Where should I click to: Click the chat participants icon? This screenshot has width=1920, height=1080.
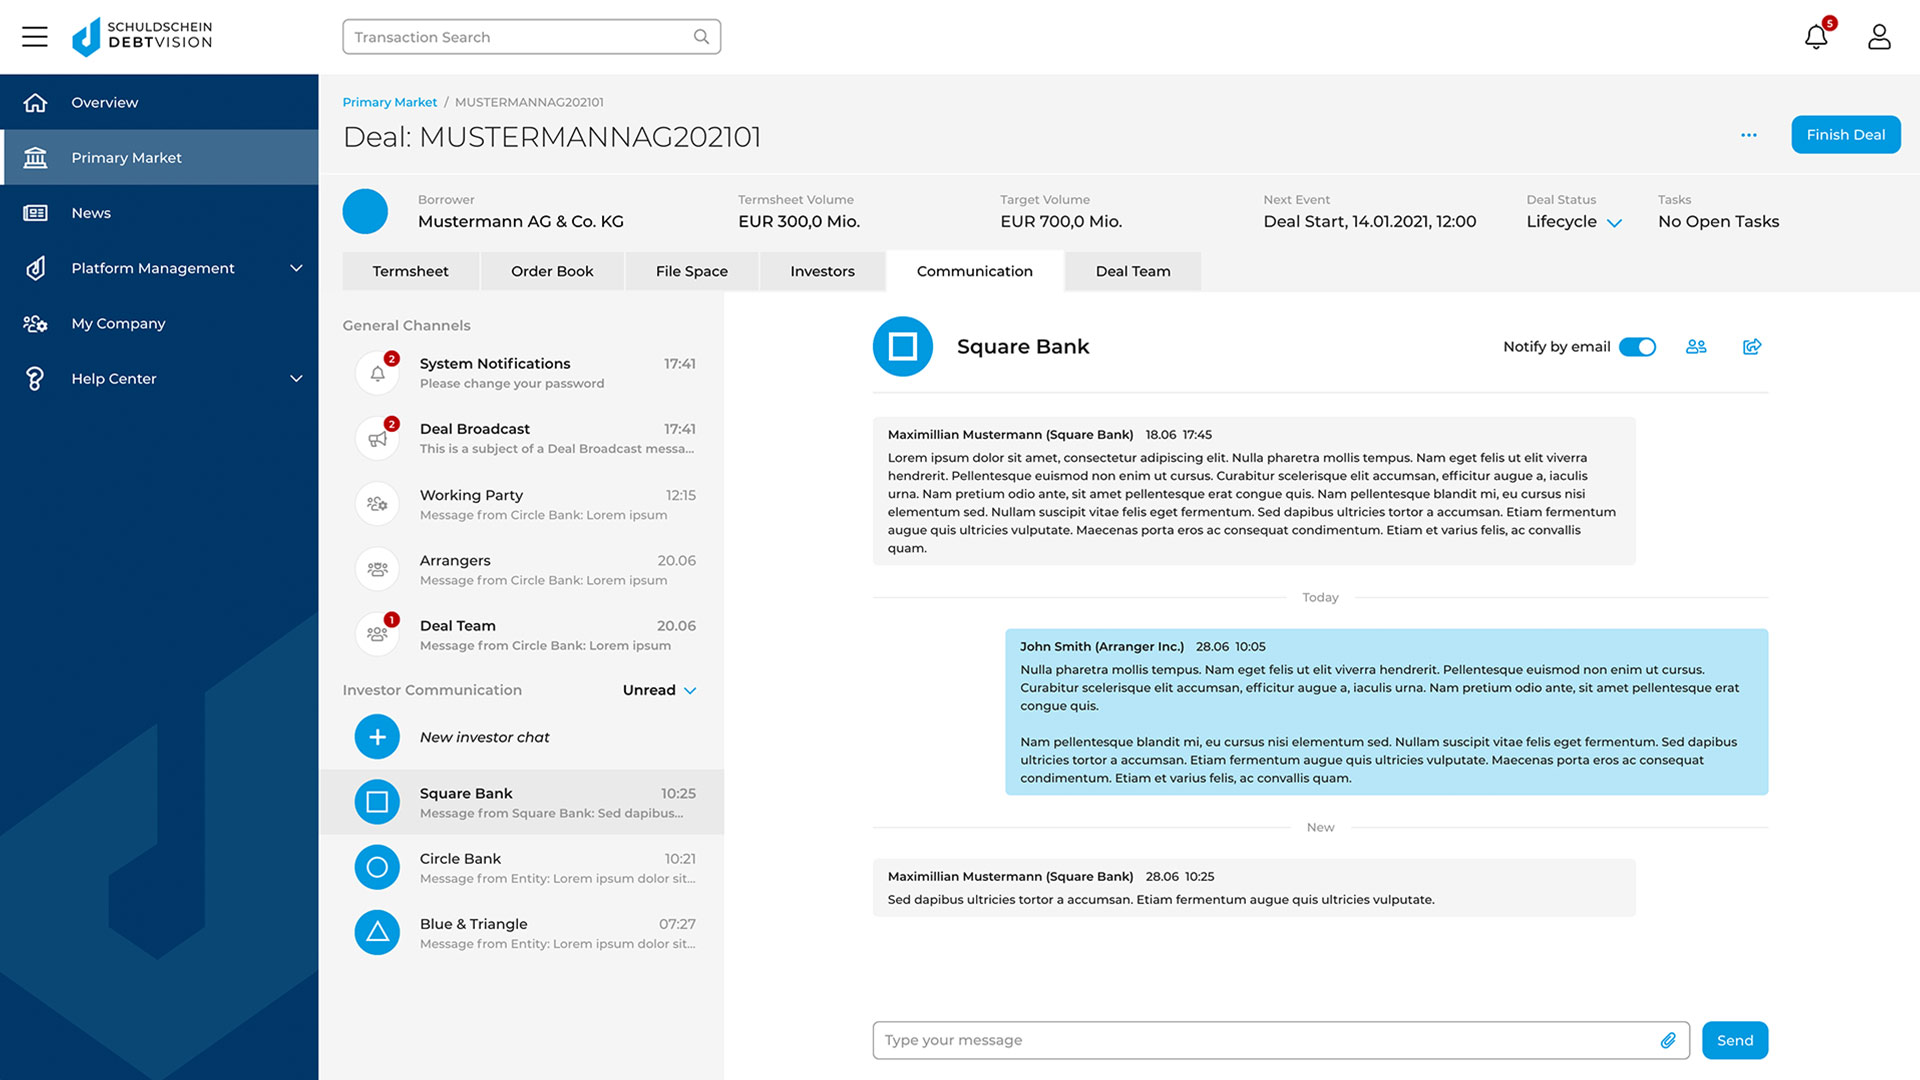[x=1696, y=347]
